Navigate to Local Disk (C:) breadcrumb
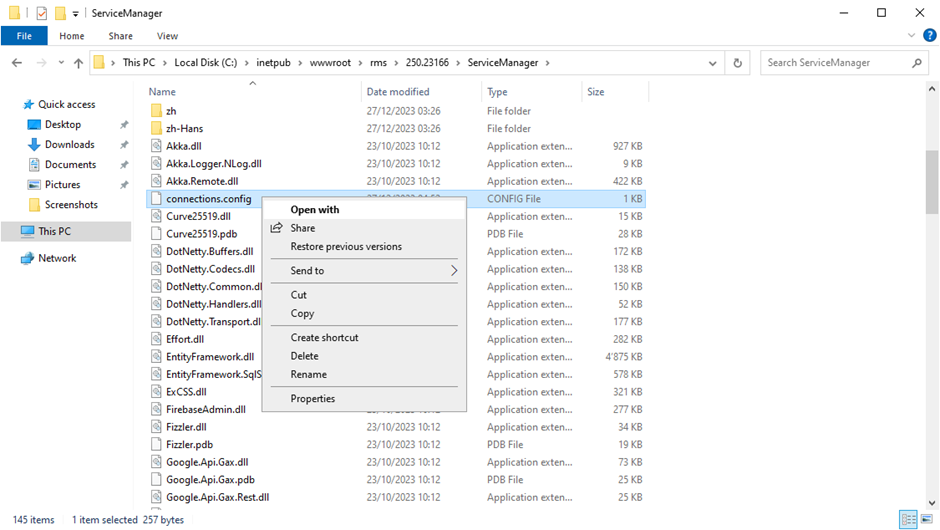Screen dimensions: 940x530 pyautogui.click(x=206, y=62)
